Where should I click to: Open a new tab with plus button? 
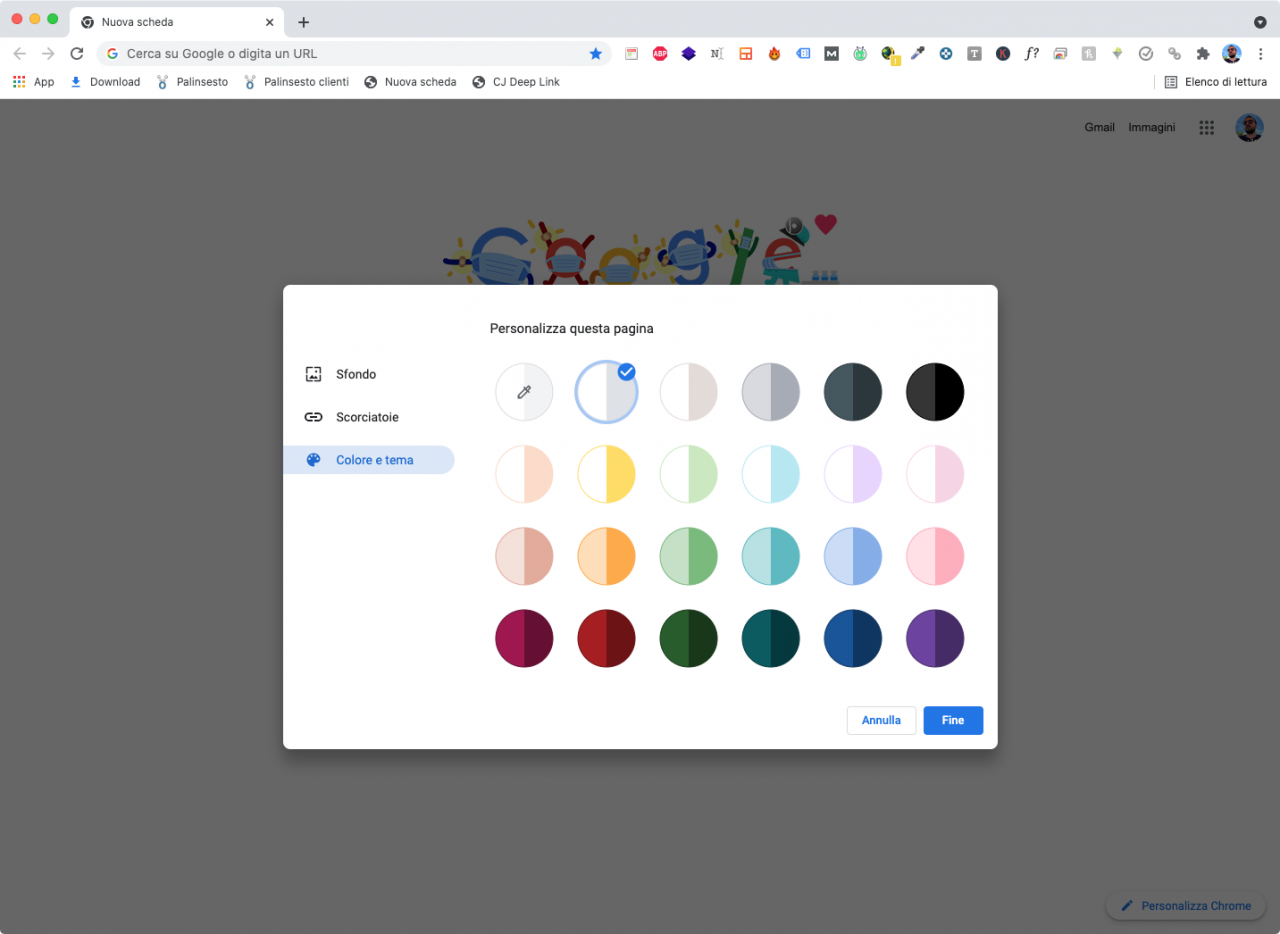pos(304,22)
